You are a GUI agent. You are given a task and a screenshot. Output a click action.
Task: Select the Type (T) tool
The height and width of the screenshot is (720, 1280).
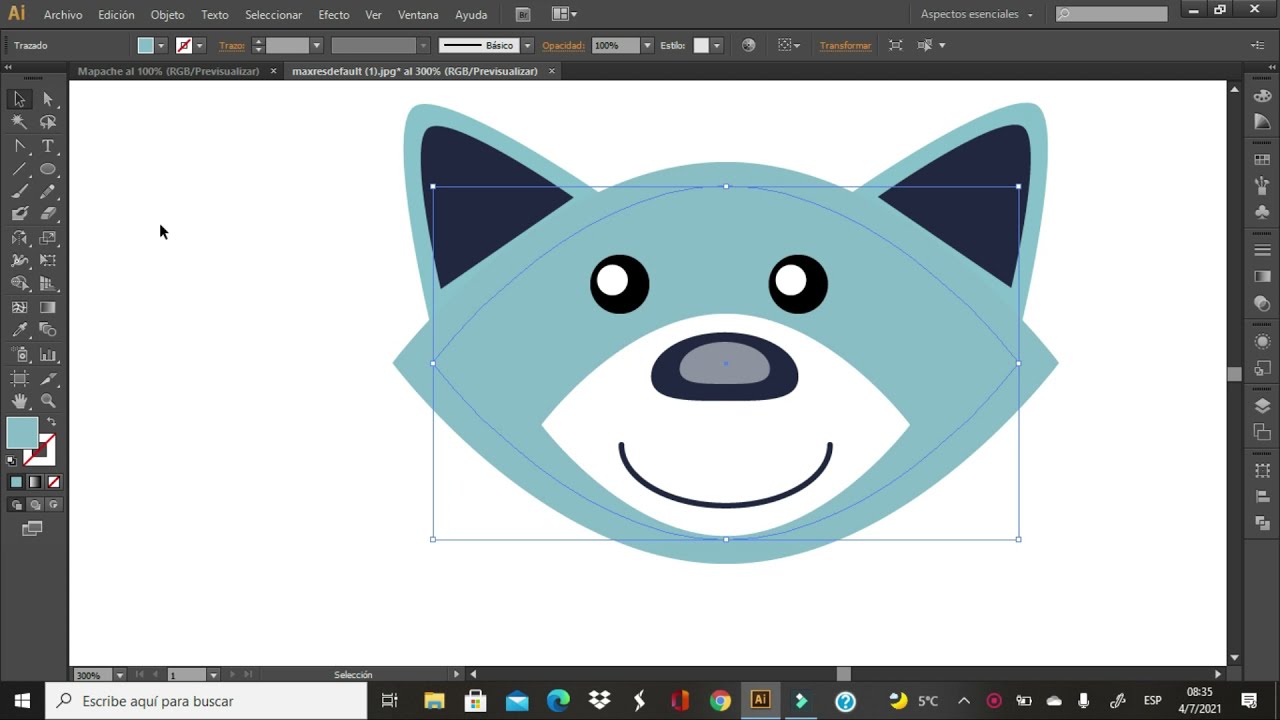click(x=47, y=146)
